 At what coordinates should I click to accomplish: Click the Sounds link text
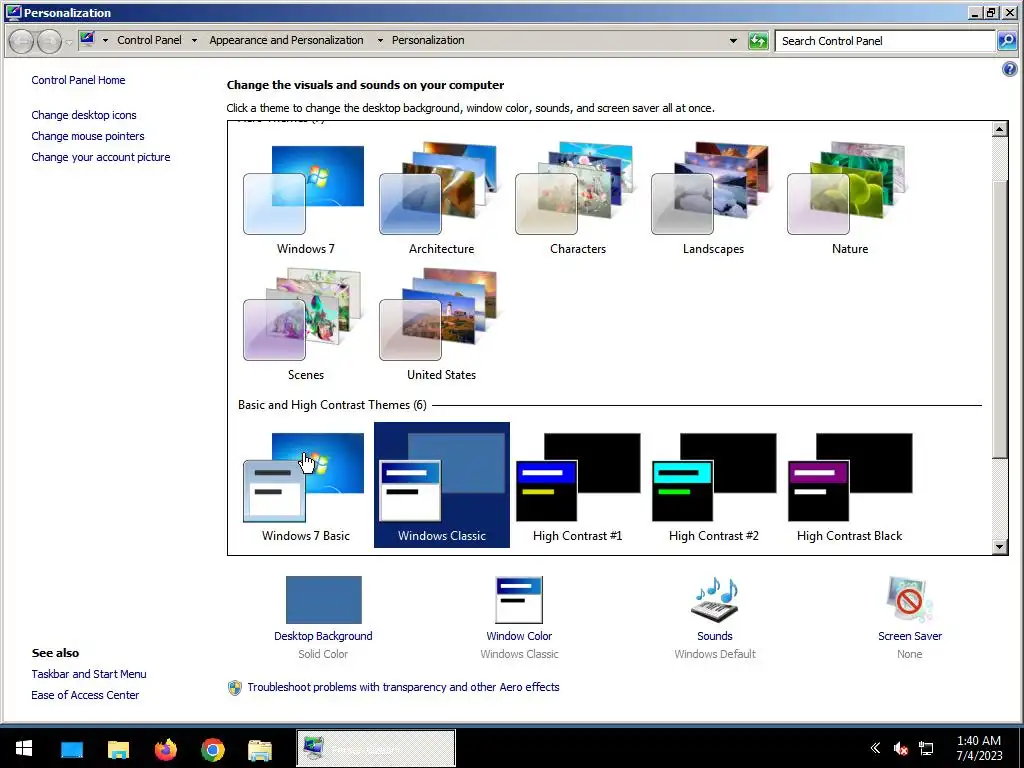click(x=714, y=636)
